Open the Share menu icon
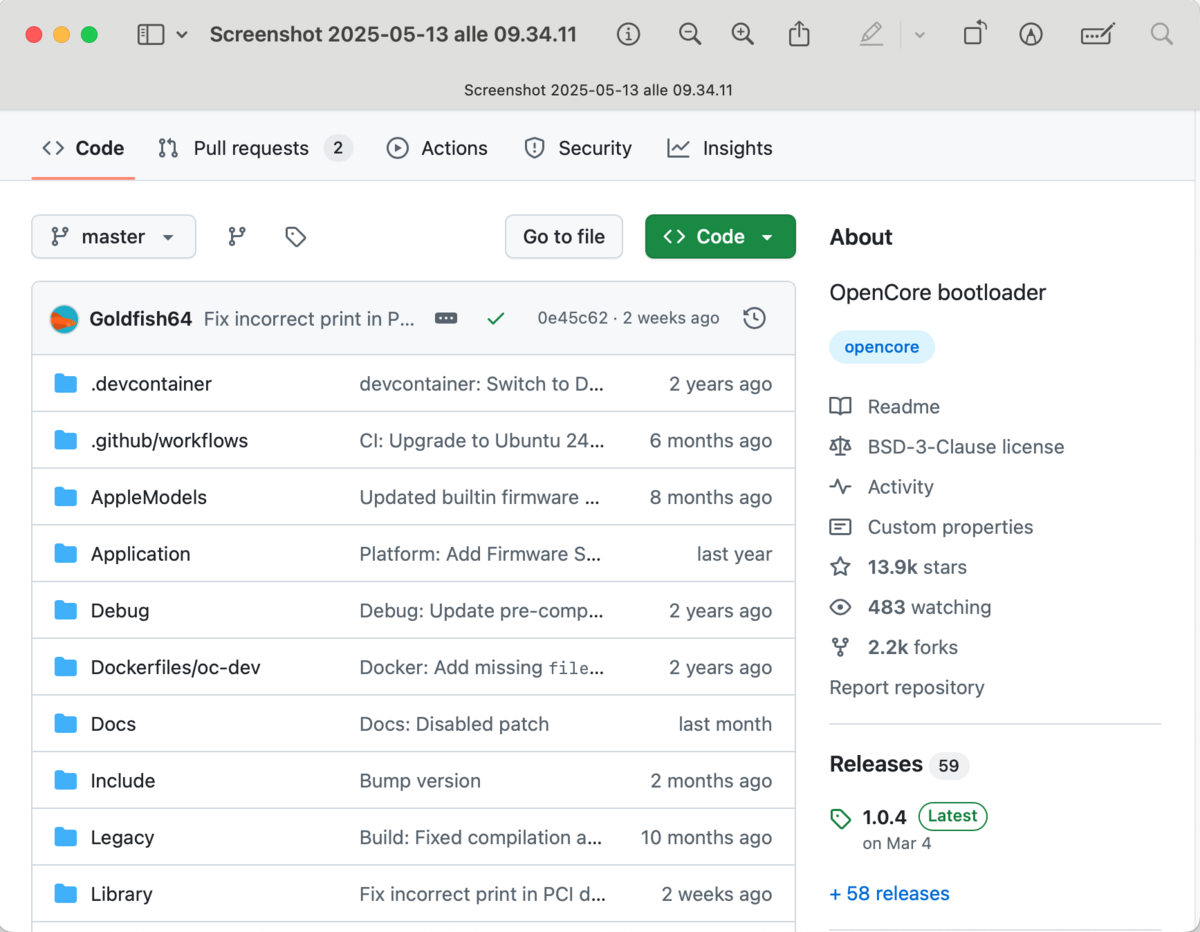The width and height of the screenshot is (1200, 932). (799, 34)
